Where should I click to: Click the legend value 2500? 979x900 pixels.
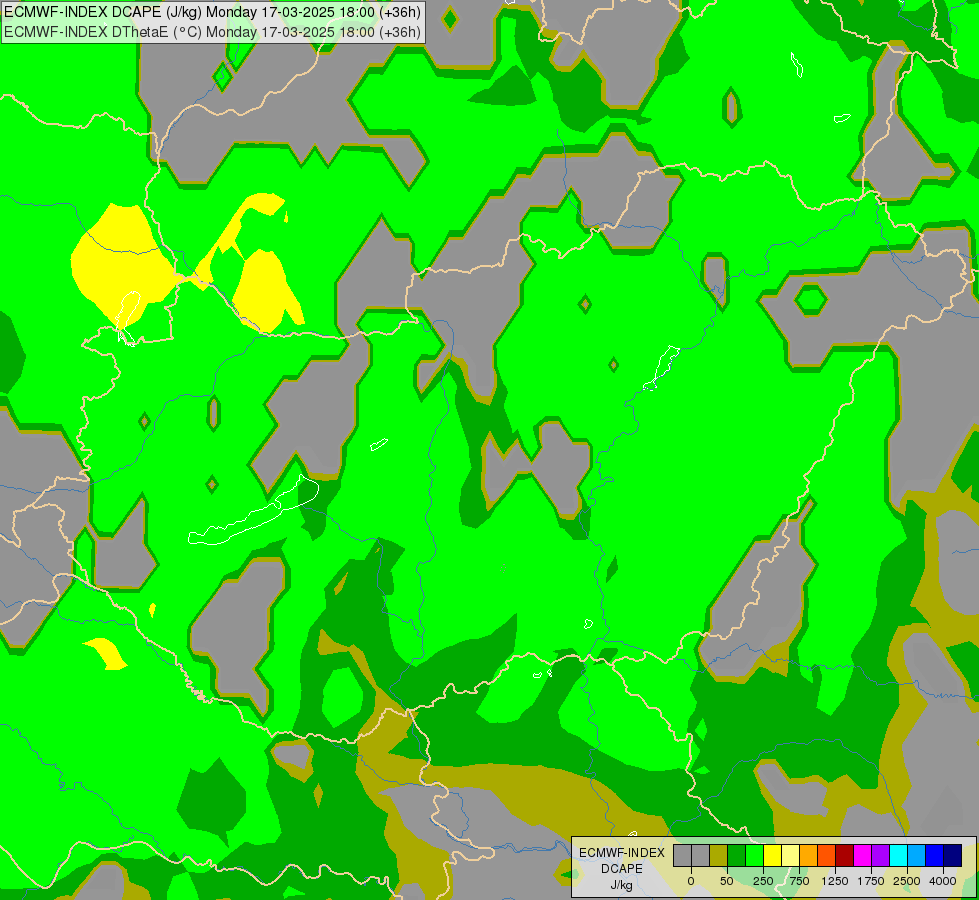coord(907,881)
